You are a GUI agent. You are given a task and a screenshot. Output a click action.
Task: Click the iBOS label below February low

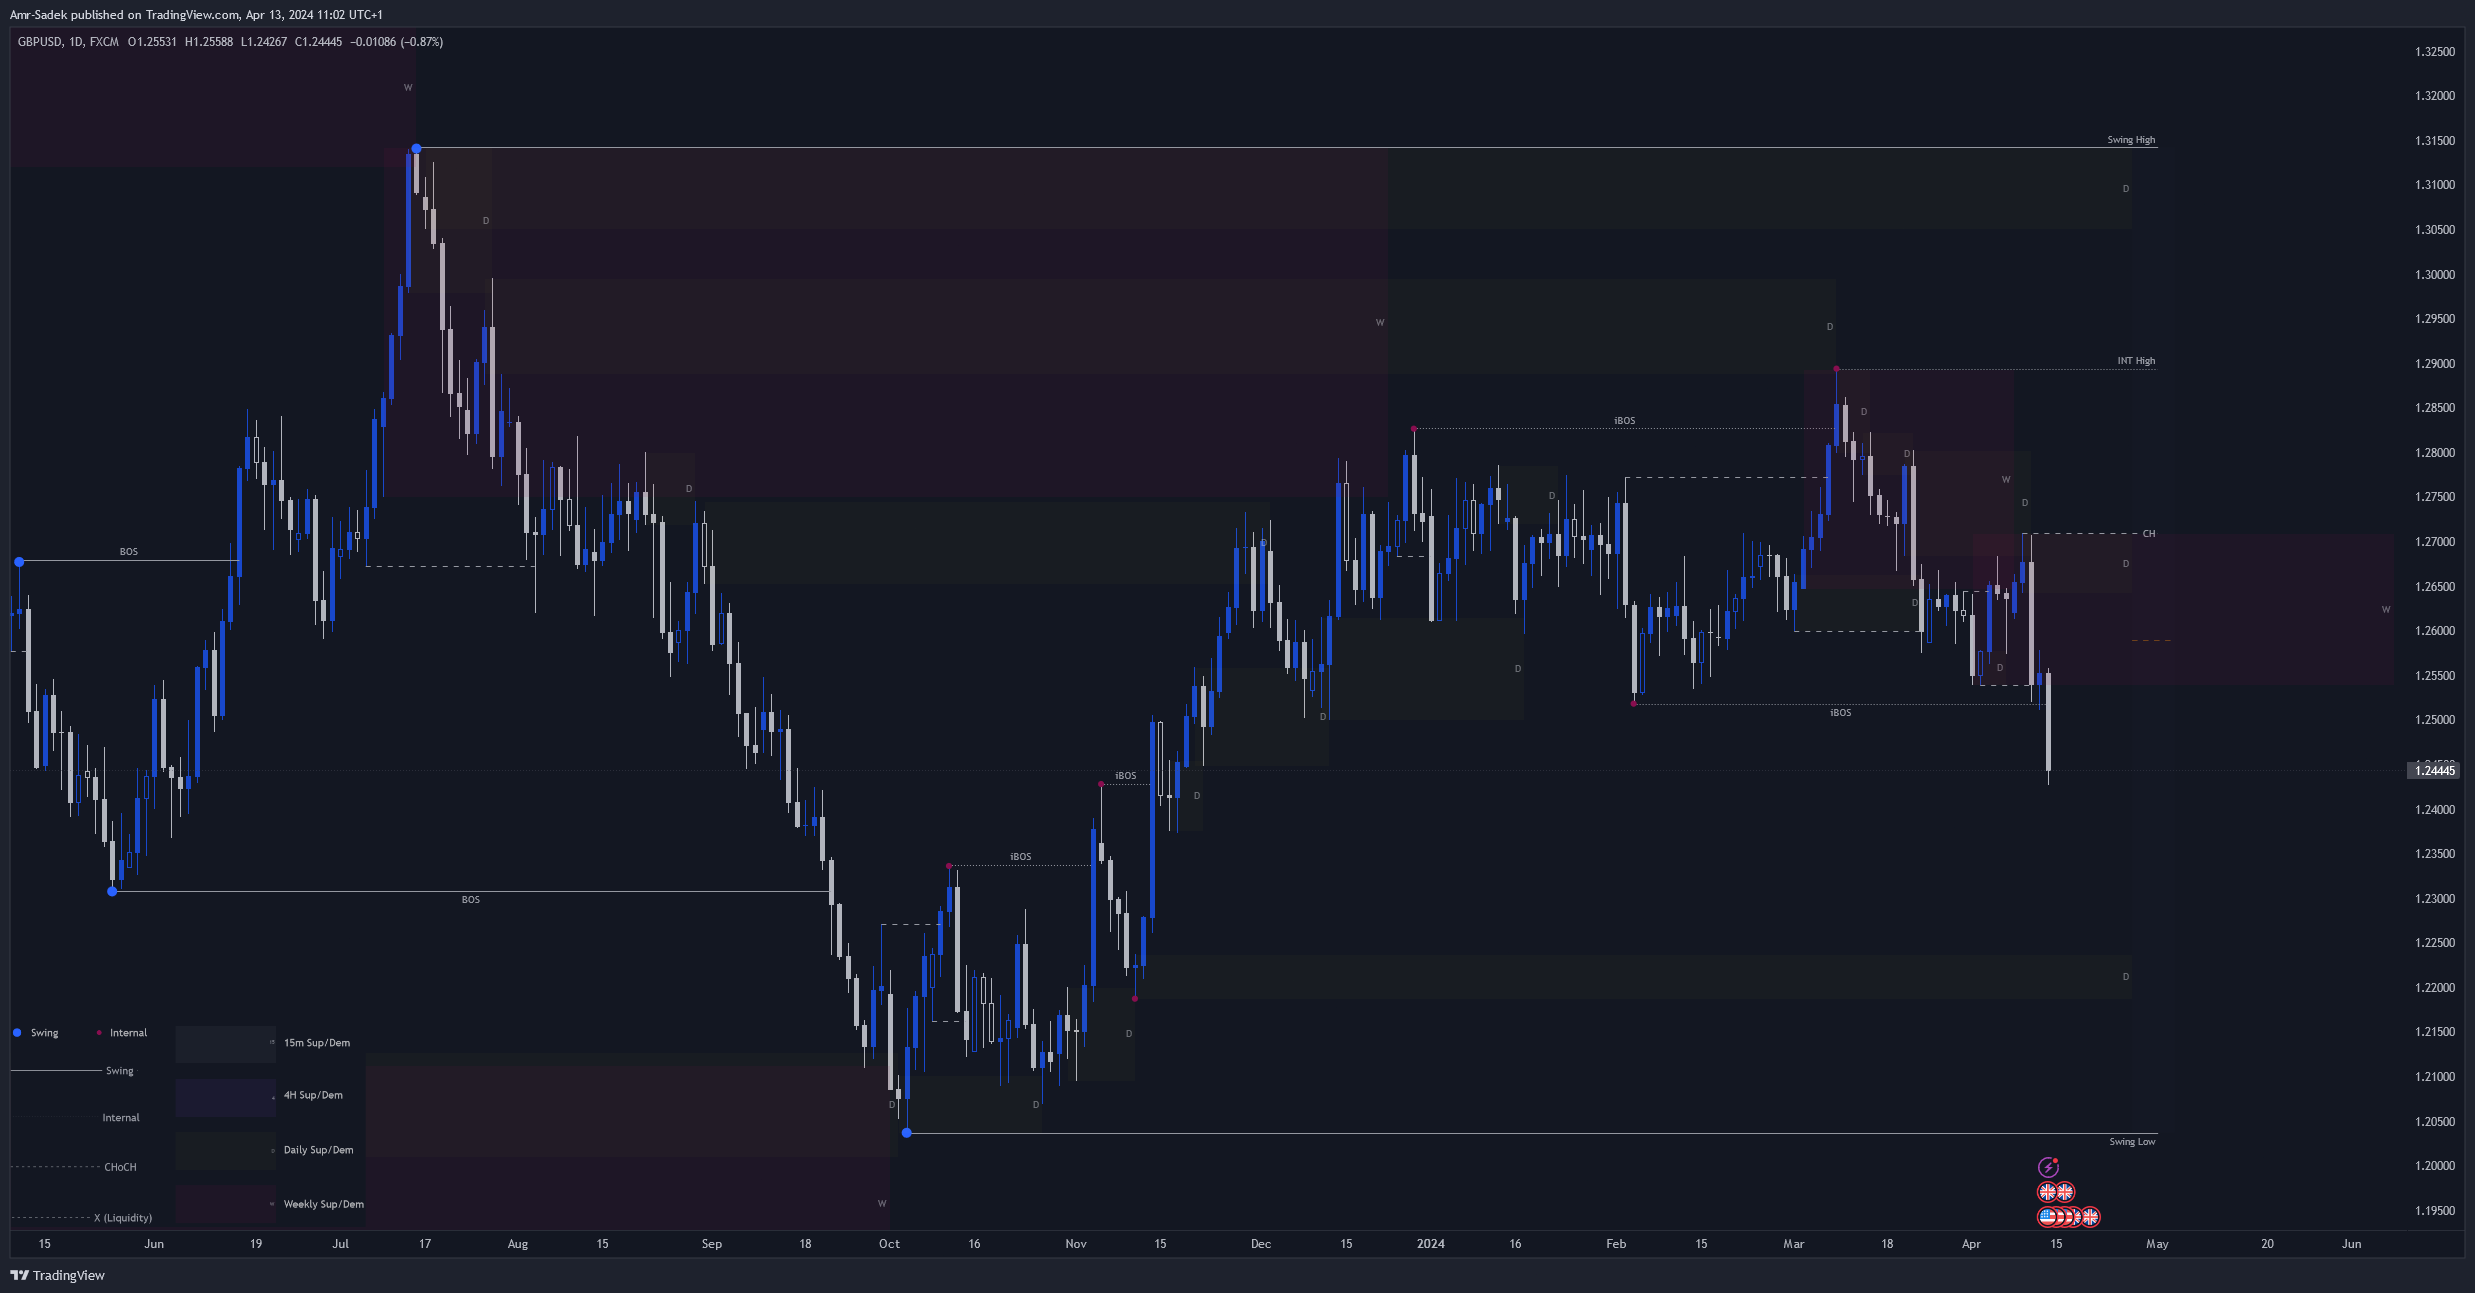(1840, 713)
